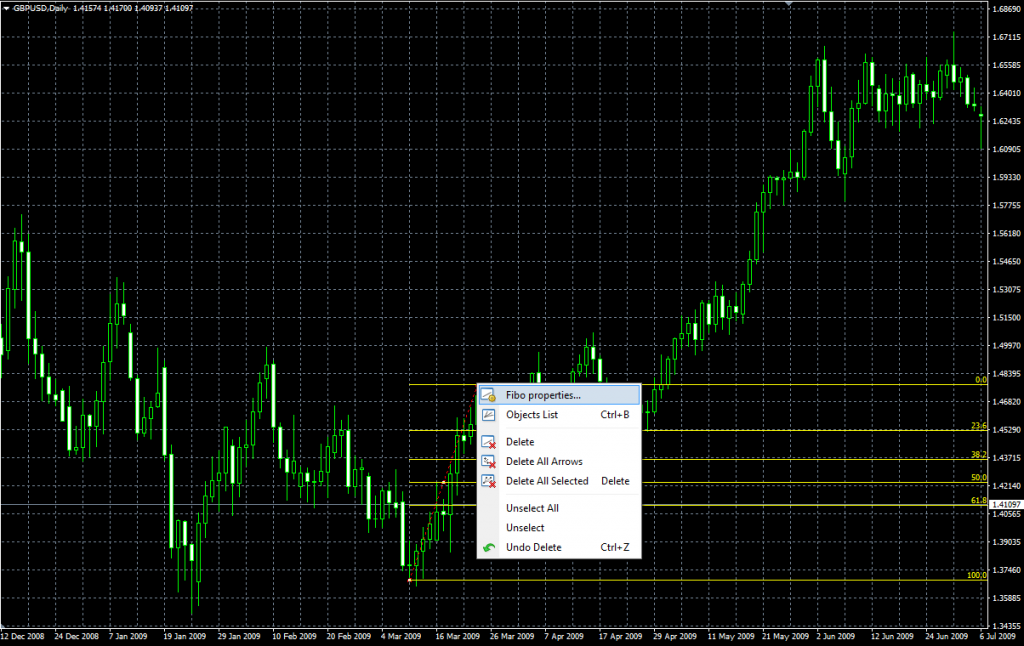This screenshot has height=646, width=1024.
Task: Select the Fibonacci 100.0 level label
Action: [x=976, y=575]
